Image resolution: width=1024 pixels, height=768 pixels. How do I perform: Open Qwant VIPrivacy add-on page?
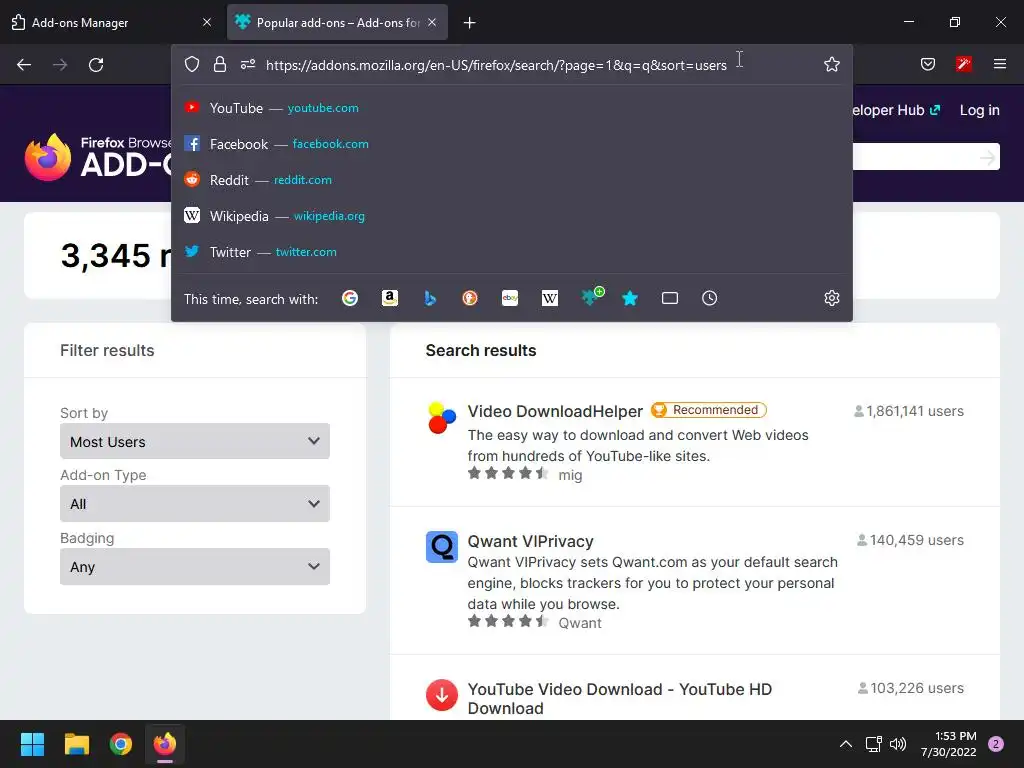530,541
